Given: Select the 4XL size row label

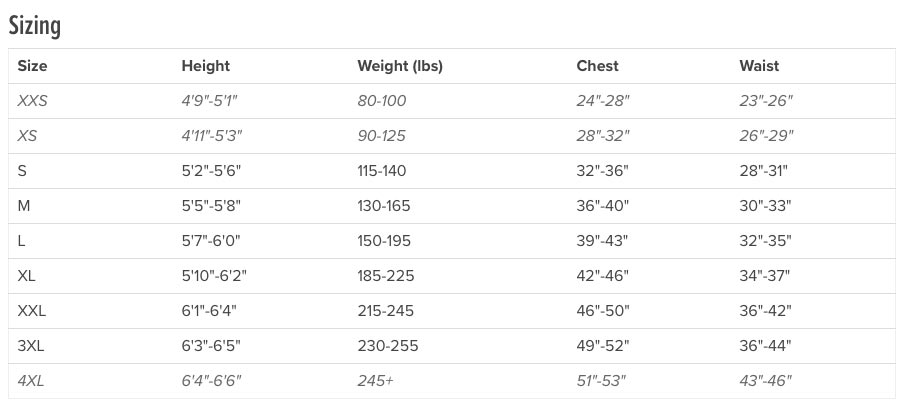Looking at the screenshot, I should [30, 381].
